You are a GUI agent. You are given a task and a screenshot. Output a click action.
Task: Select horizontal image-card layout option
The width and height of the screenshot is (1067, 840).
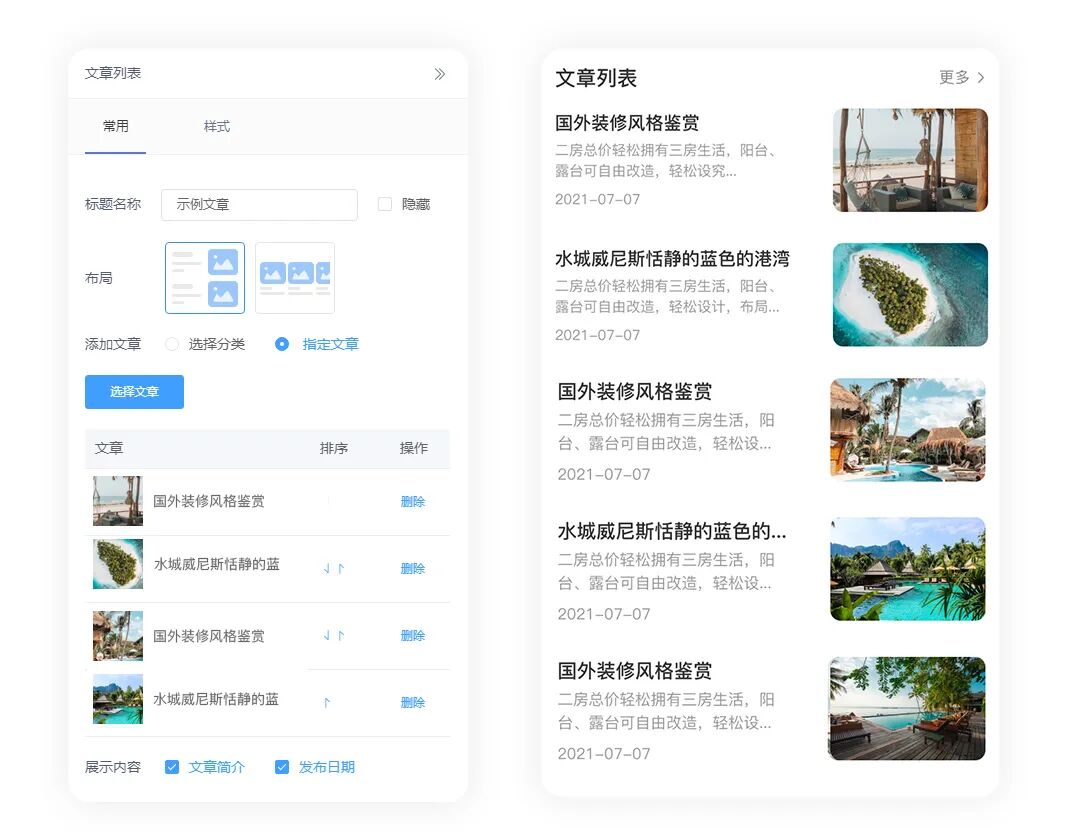click(295, 278)
